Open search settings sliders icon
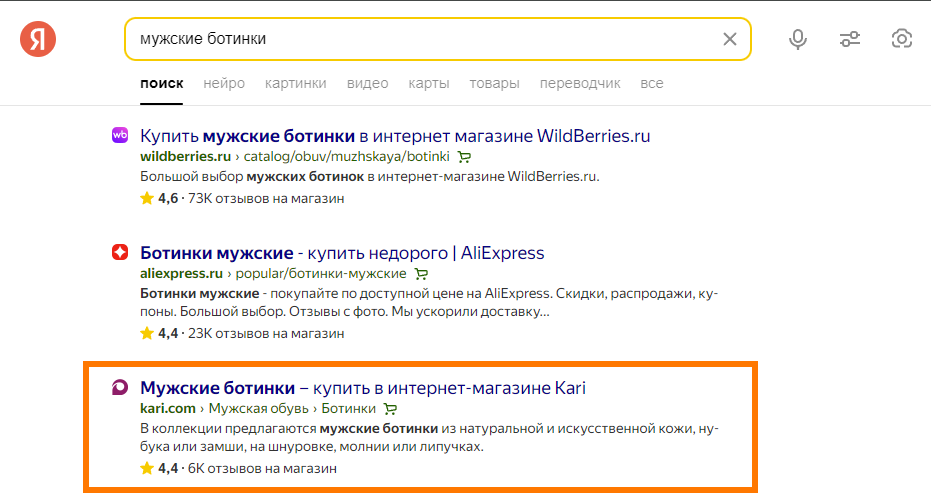Image resolution: width=931 pixels, height=497 pixels. click(x=850, y=39)
